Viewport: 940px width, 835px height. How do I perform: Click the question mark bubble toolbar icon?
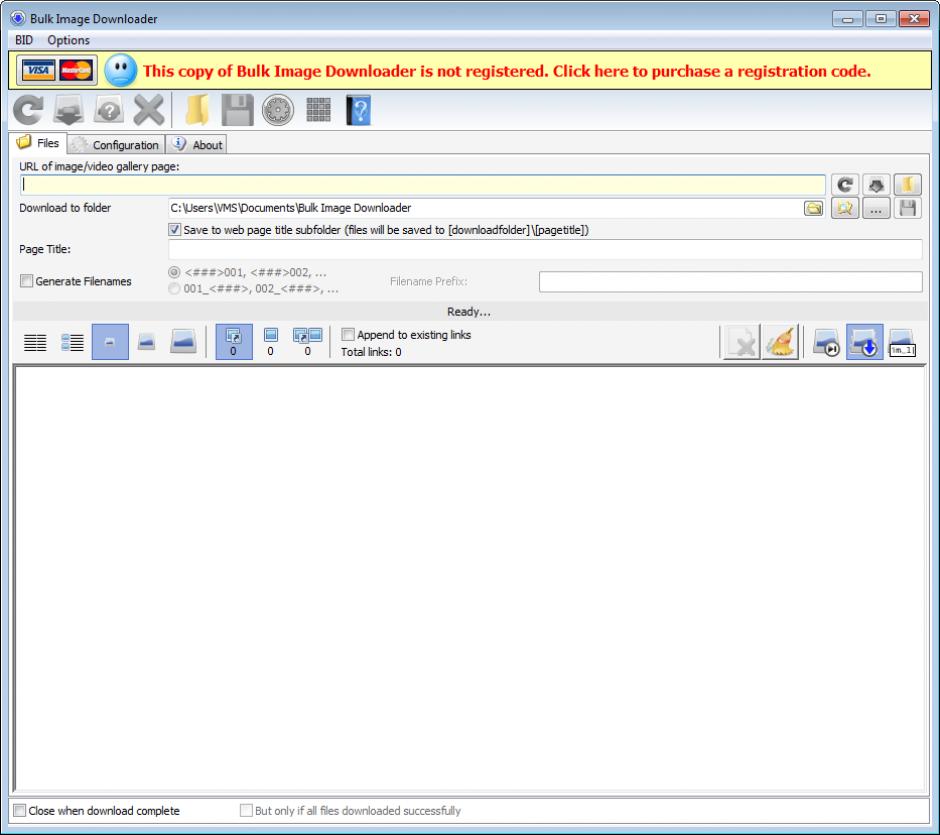pos(109,110)
